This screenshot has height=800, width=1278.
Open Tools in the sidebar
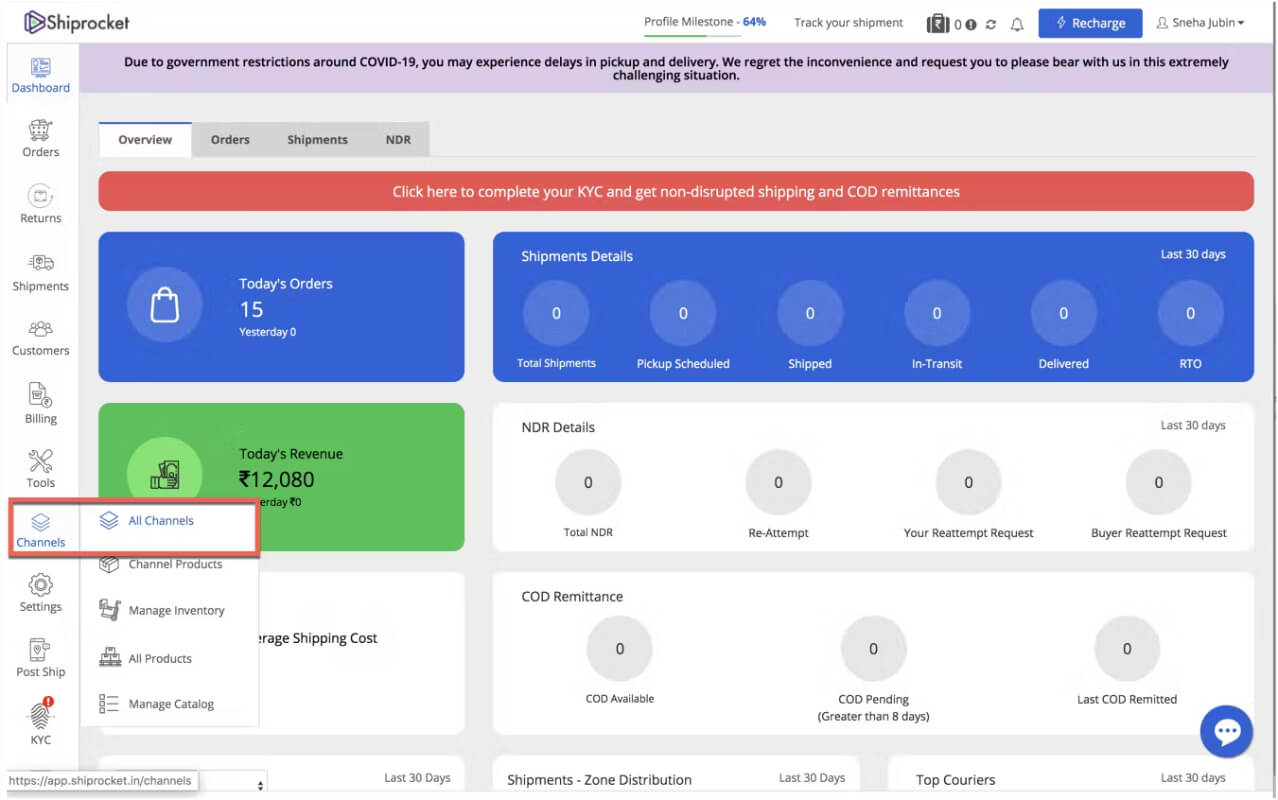tap(41, 469)
